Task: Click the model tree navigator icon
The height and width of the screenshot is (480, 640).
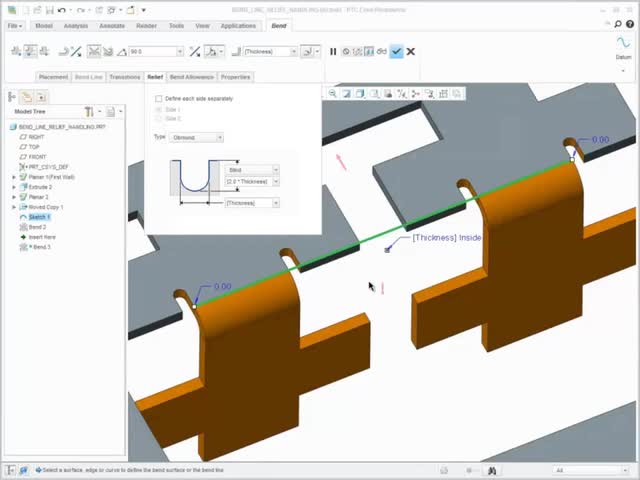Action: point(12,97)
